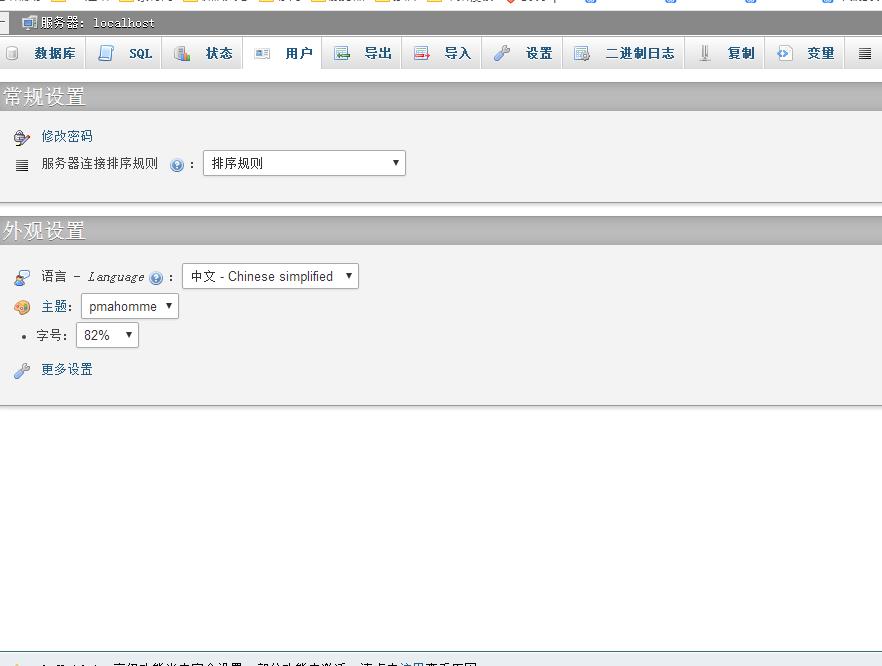Click the change password key icon
This screenshot has width=882, height=666.
(21, 137)
